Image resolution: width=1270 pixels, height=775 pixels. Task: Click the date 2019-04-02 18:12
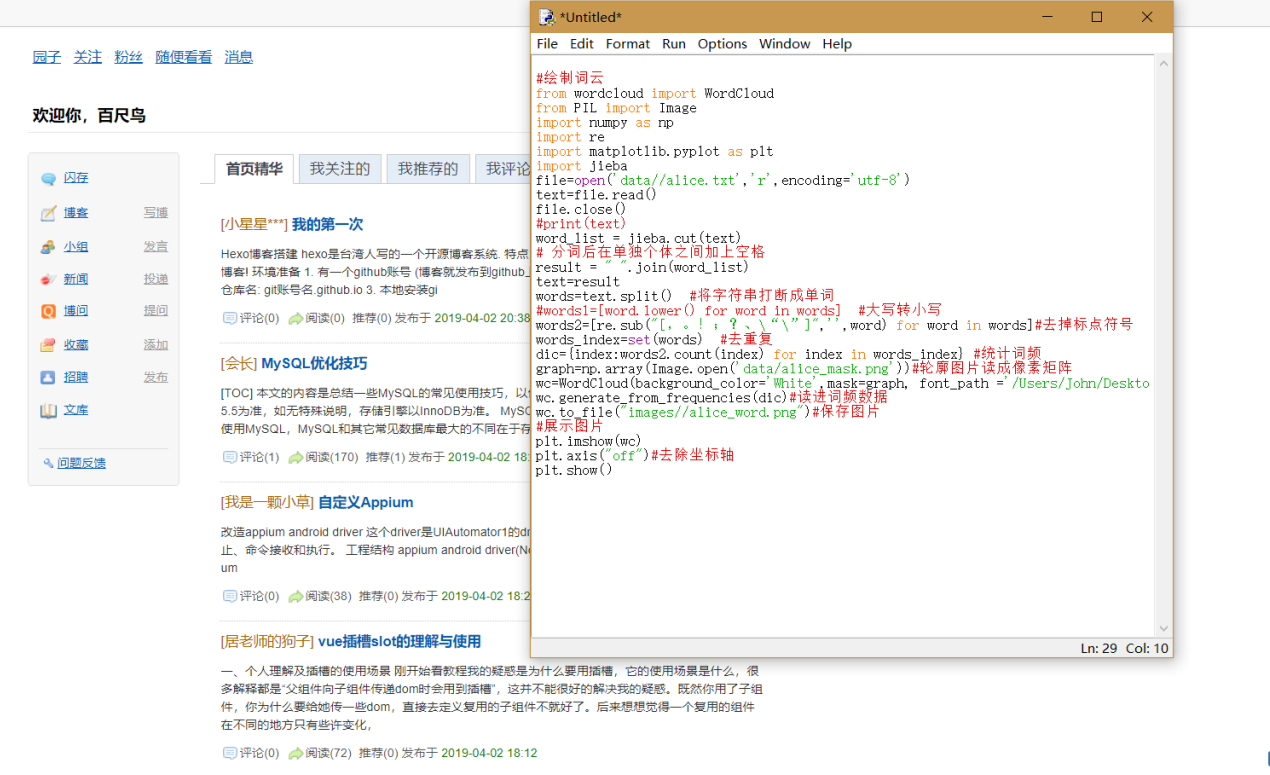tap(489, 752)
